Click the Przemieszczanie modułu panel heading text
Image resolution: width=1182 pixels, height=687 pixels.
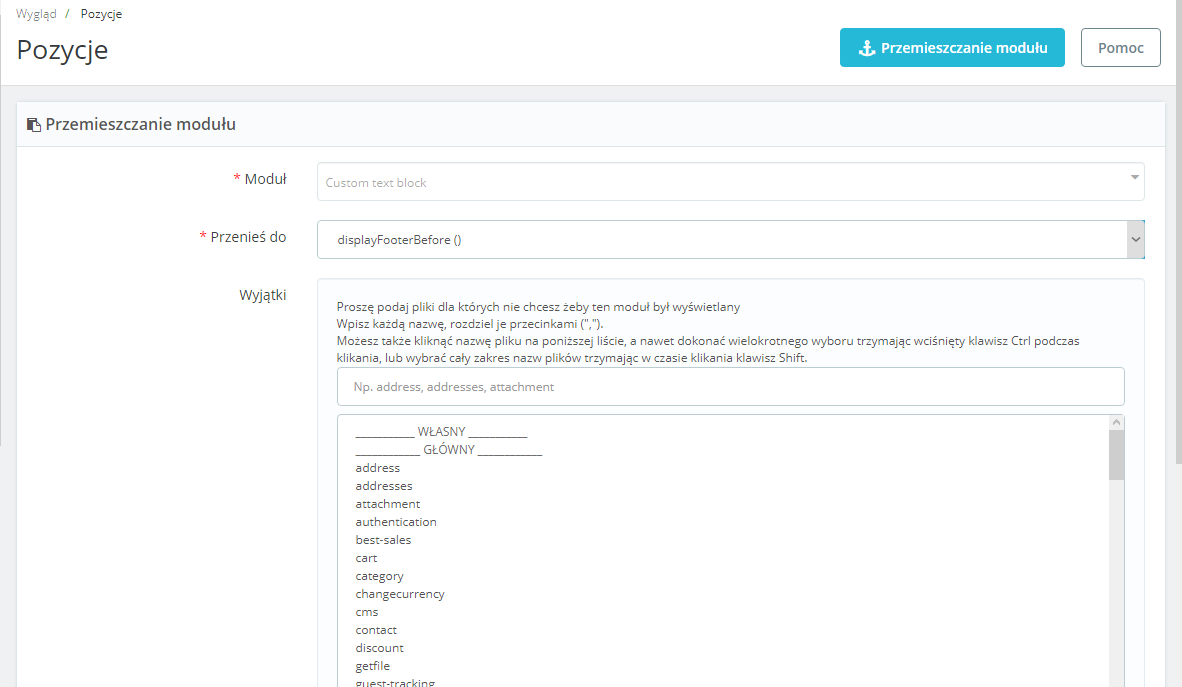pyautogui.click(x=140, y=124)
